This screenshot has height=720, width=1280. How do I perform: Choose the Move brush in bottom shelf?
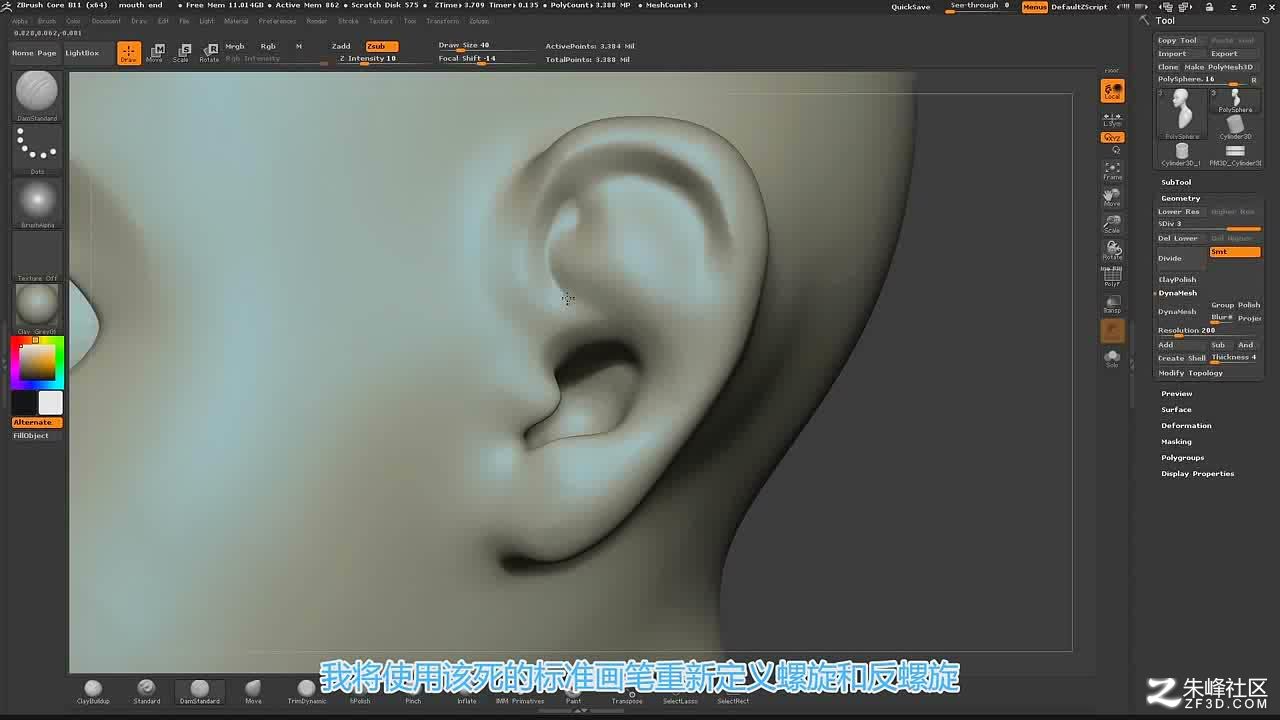tap(253, 692)
